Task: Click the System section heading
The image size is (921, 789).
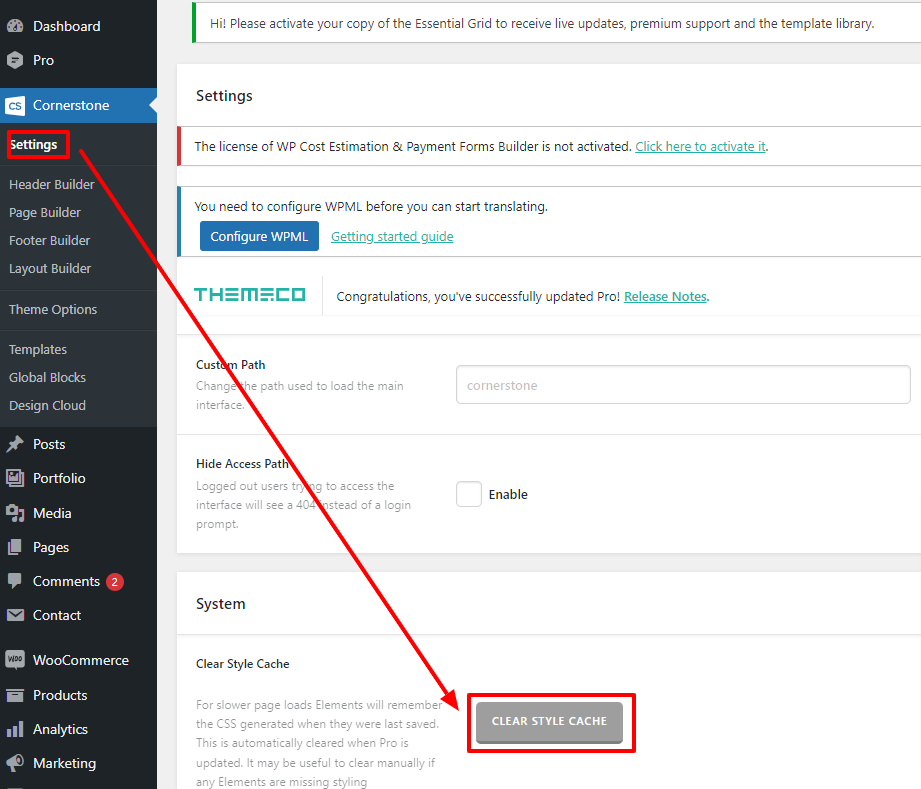Action: coord(220,604)
